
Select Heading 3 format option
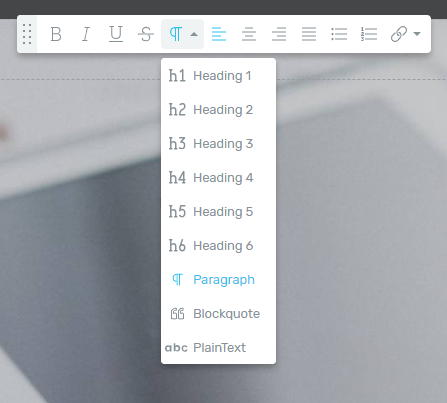click(218, 144)
